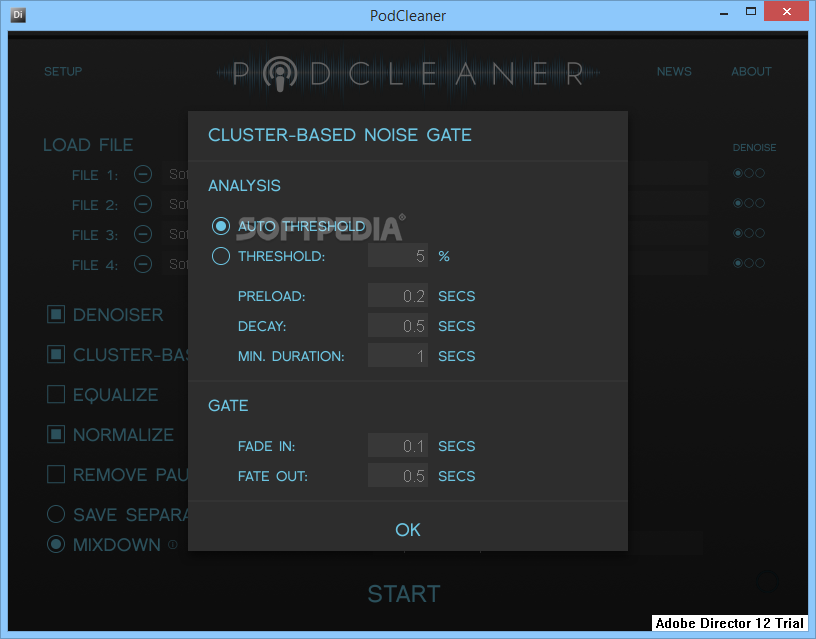
Task: Select the Mixdown radio button
Action: (56, 544)
